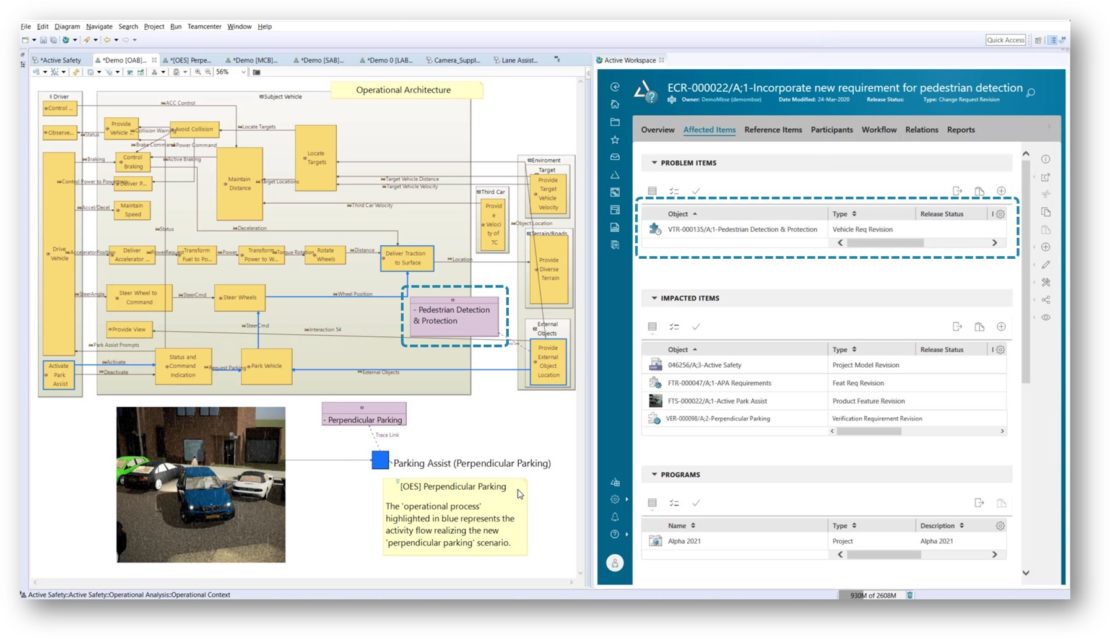Tick the select-all checkbox in Problem Items toolbar
Screen dimensions: 1110x639
[x=651, y=189]
